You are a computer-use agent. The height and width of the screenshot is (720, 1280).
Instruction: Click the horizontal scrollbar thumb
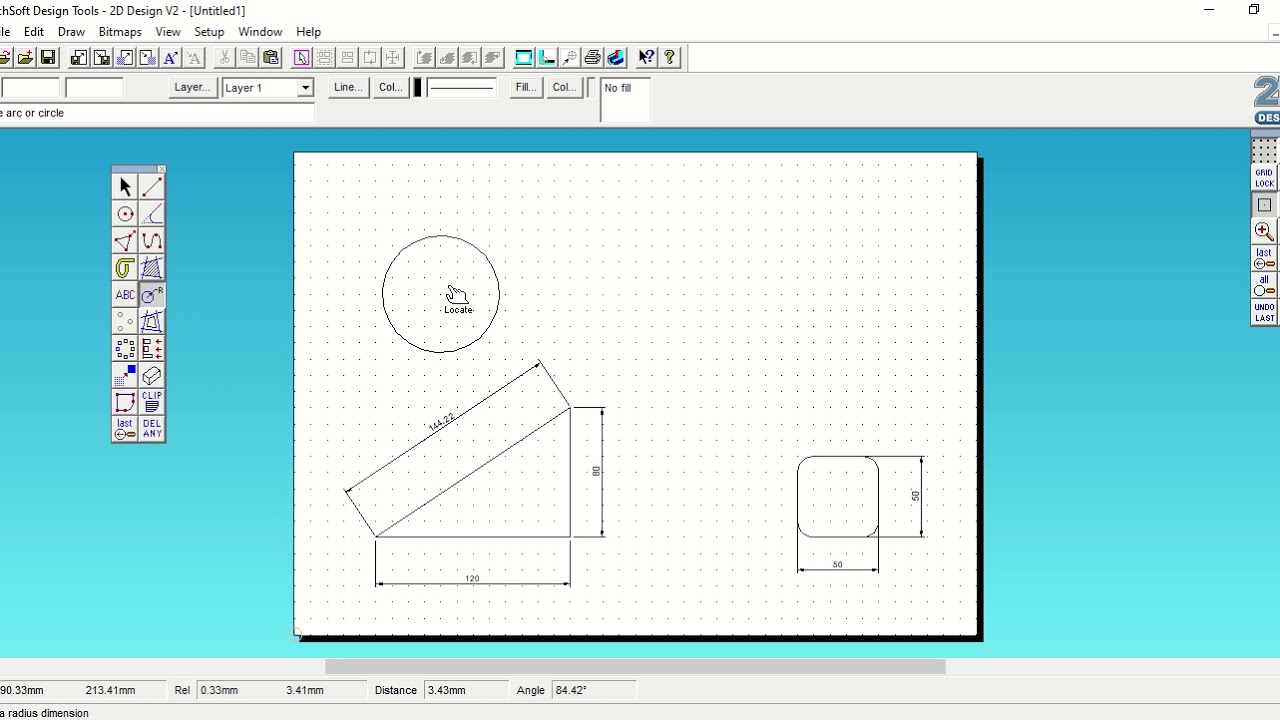point(635,666)
